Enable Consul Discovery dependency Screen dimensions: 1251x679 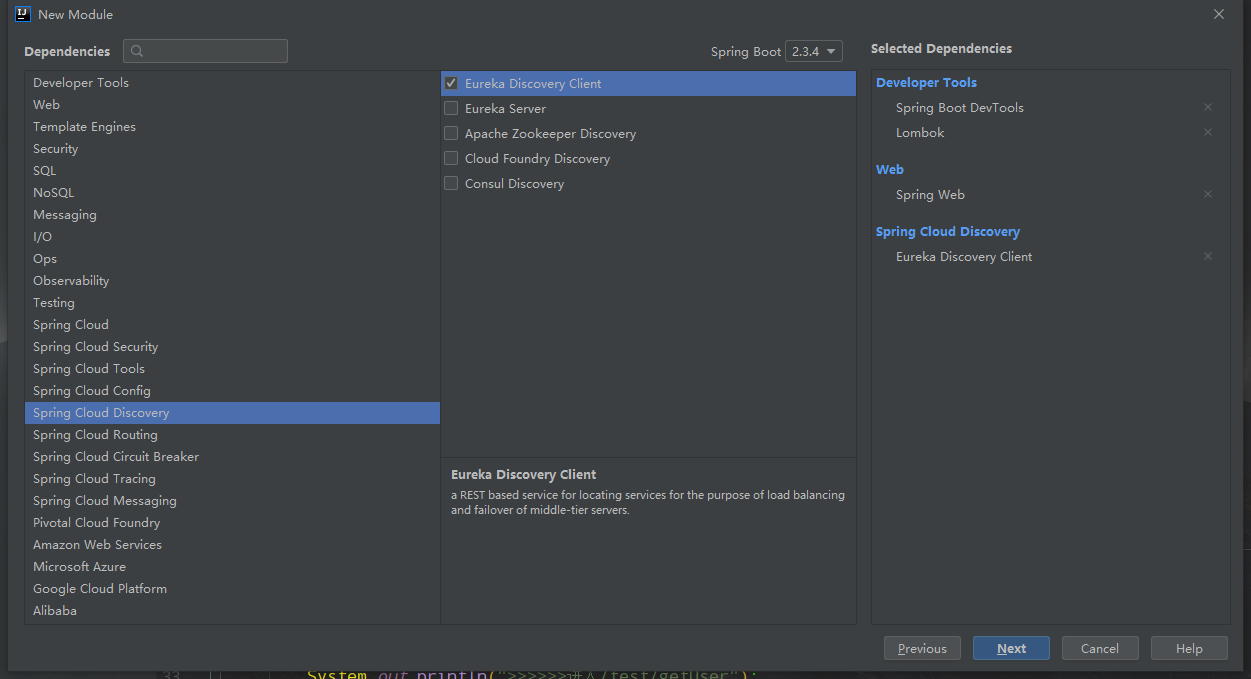[451, 183]
